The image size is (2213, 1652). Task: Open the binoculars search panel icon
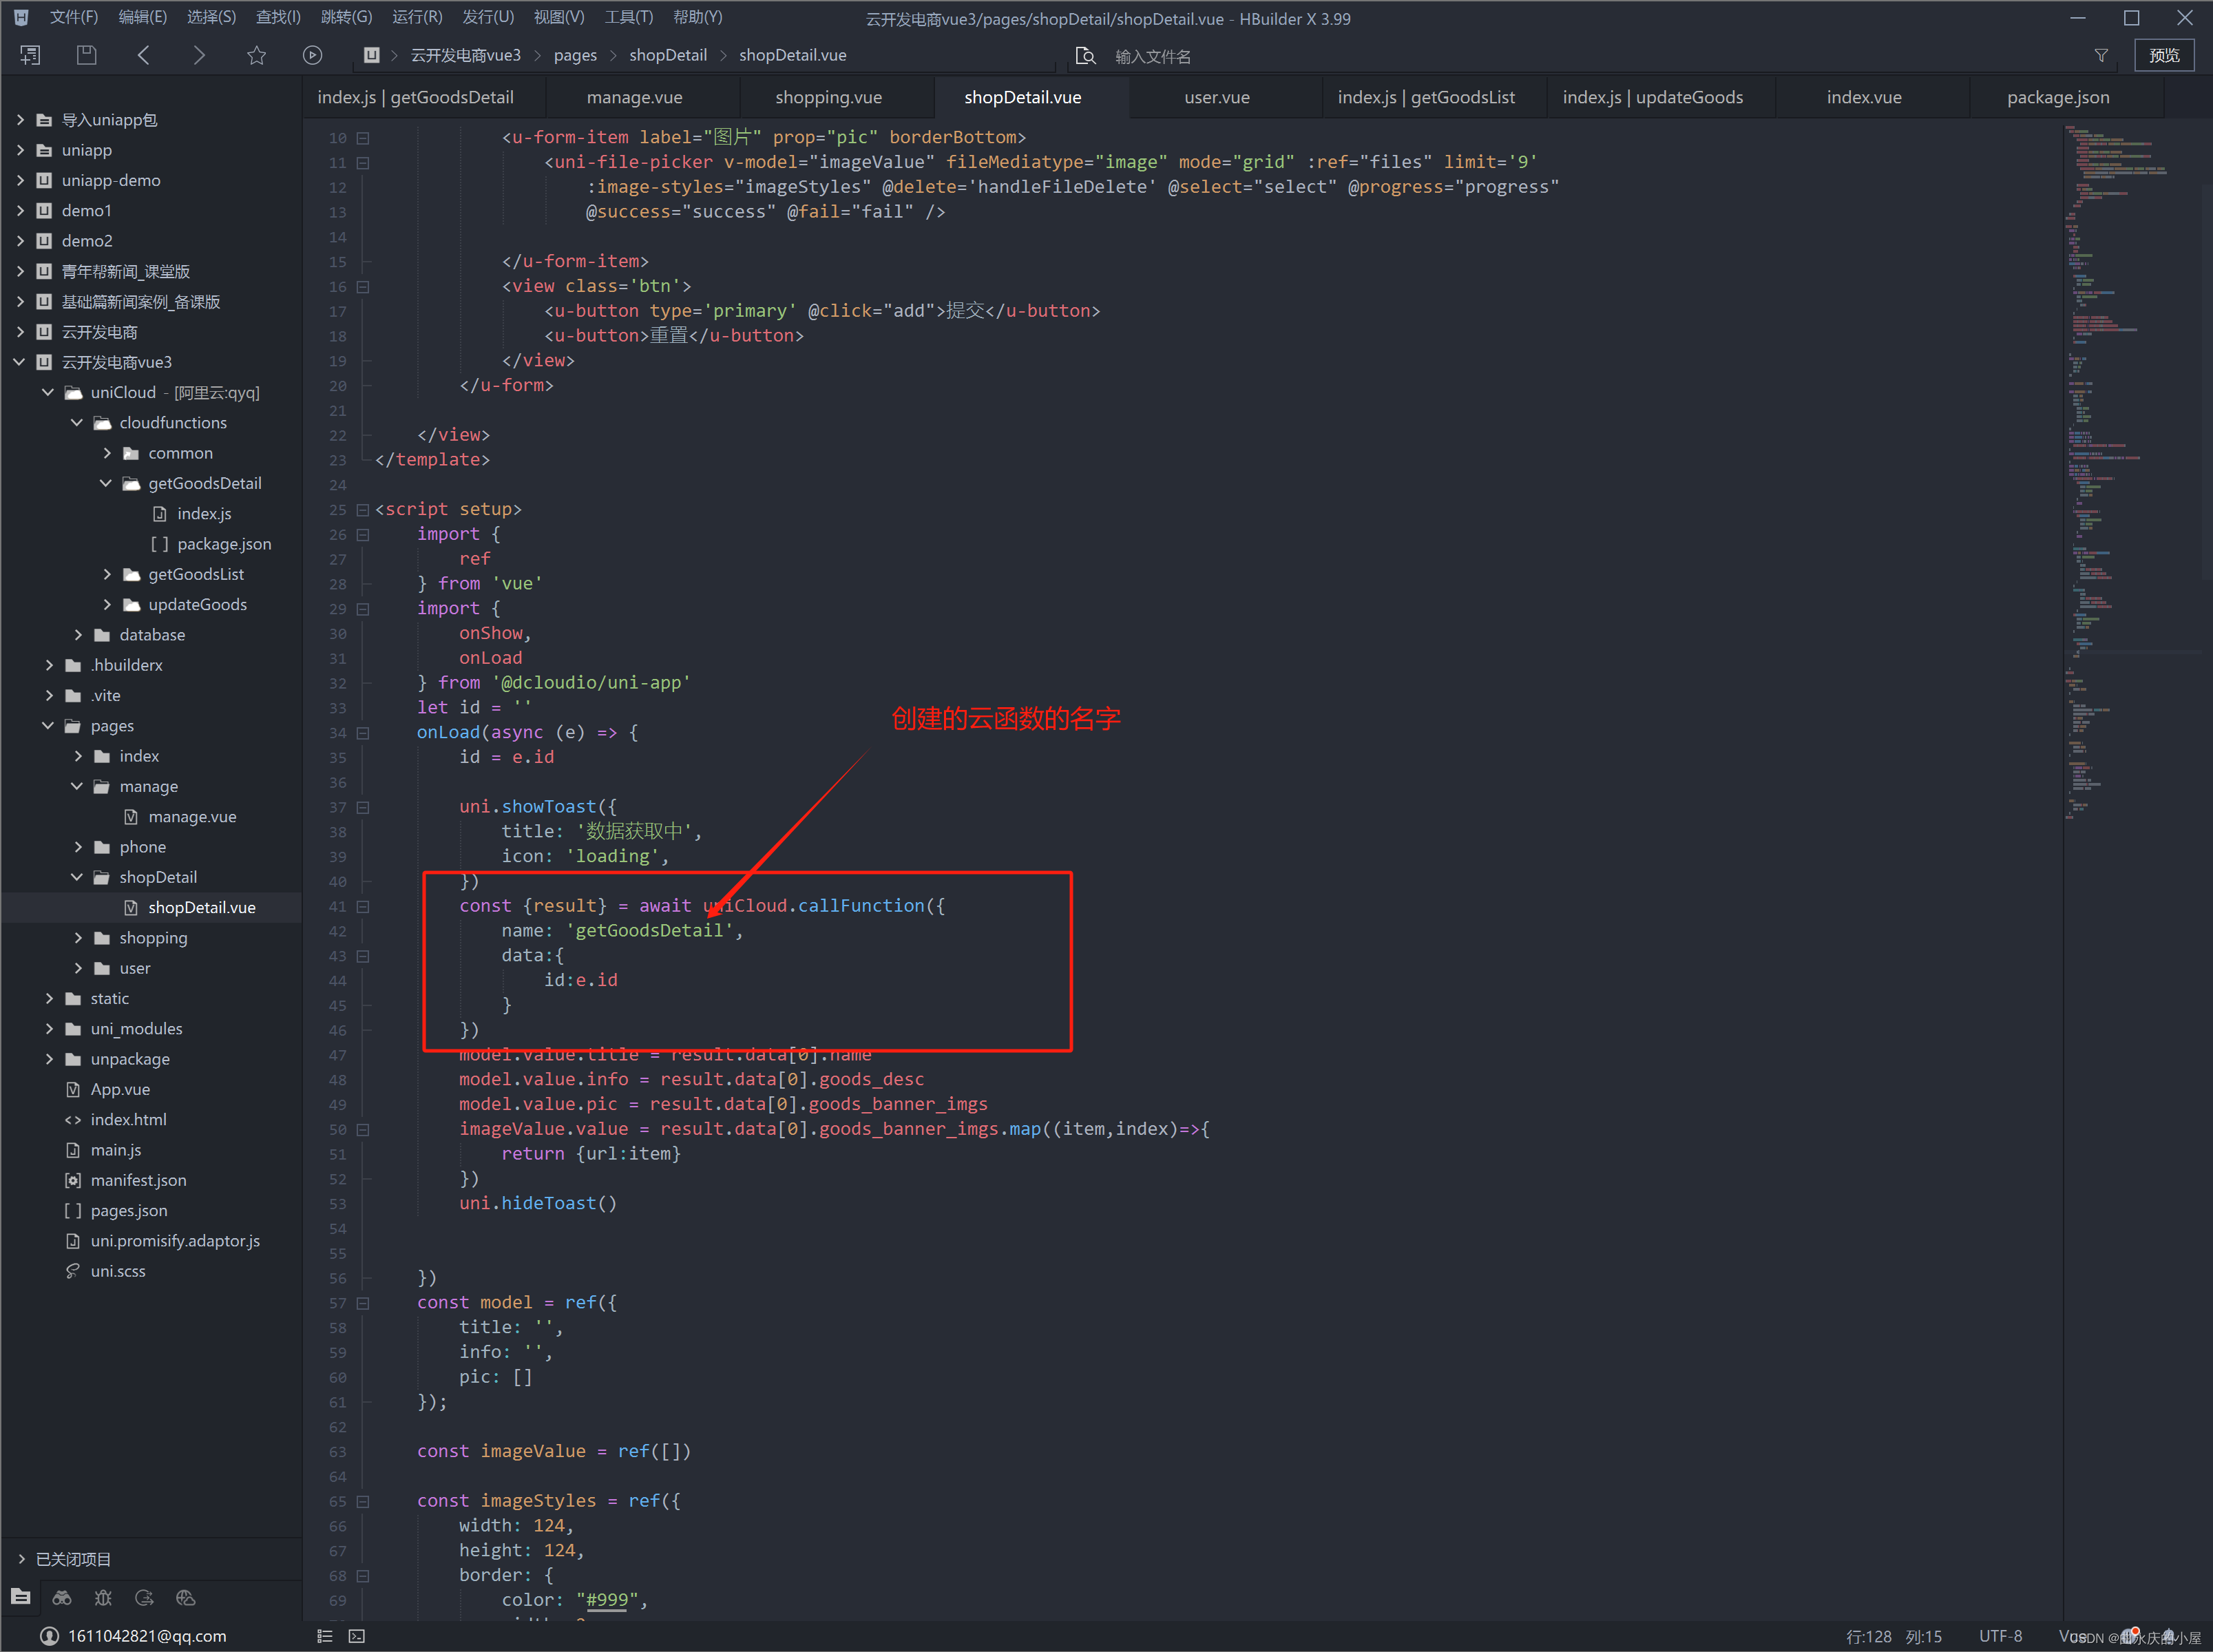tap(62, 1597)
